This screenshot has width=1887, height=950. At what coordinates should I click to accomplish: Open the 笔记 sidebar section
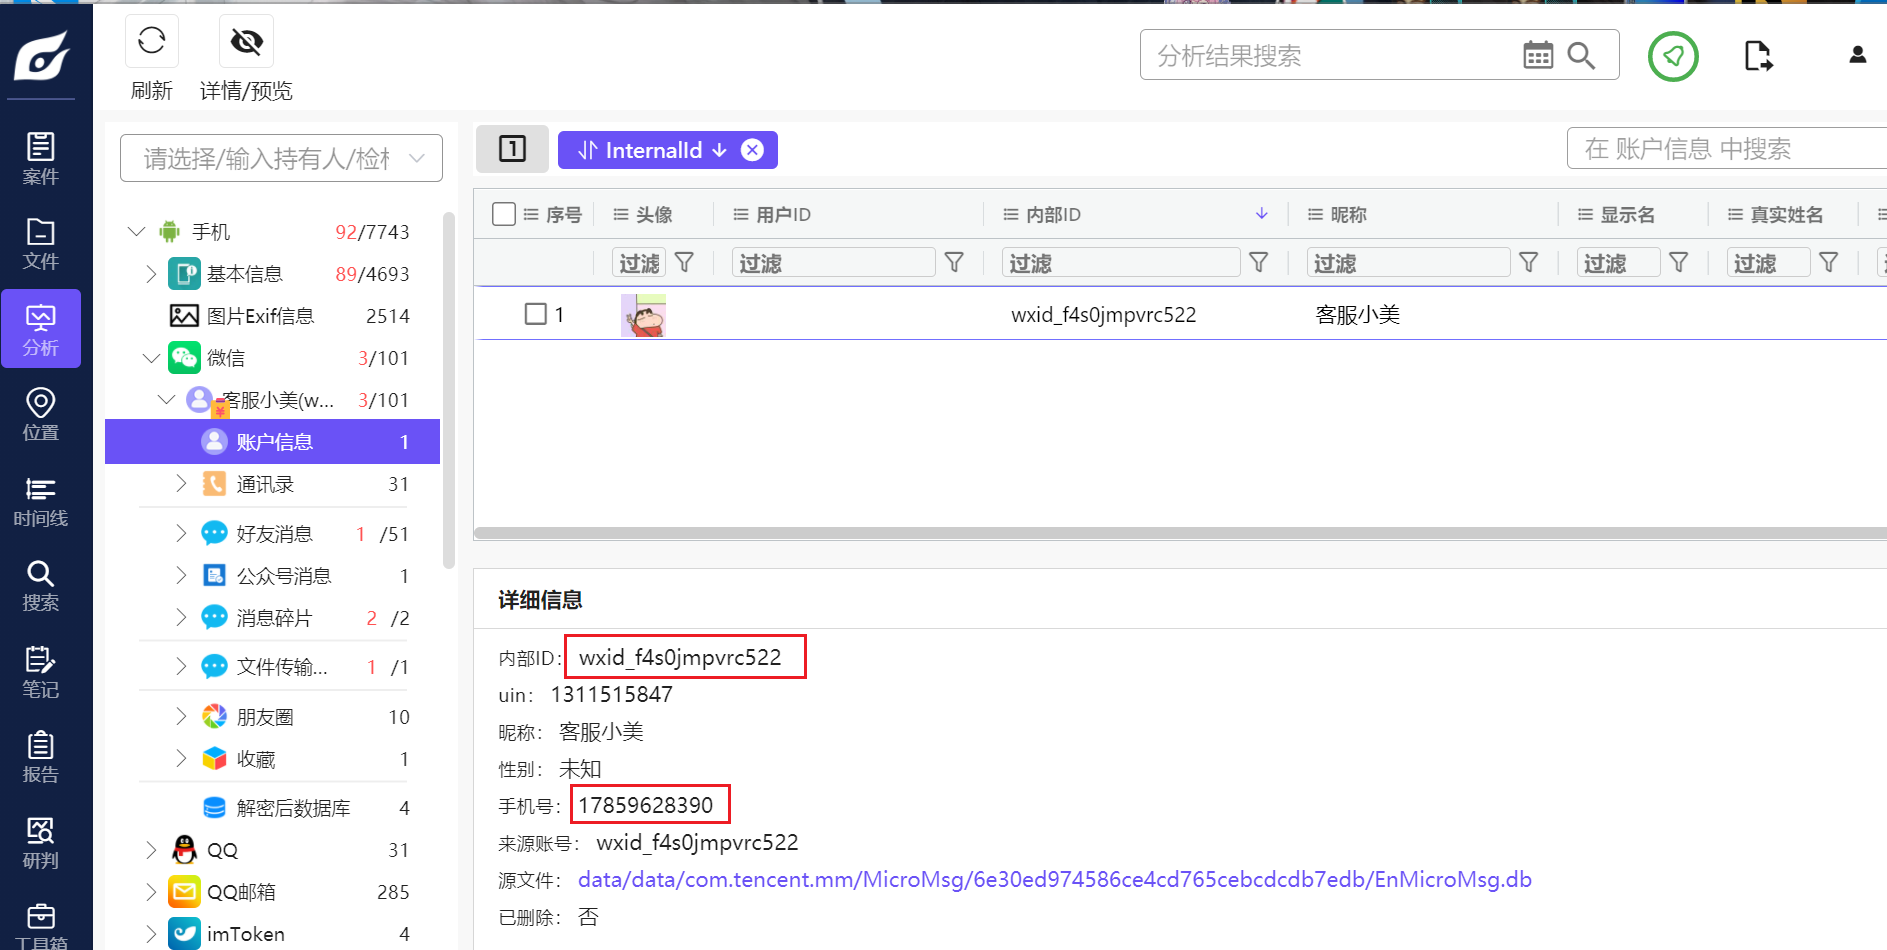41,672
